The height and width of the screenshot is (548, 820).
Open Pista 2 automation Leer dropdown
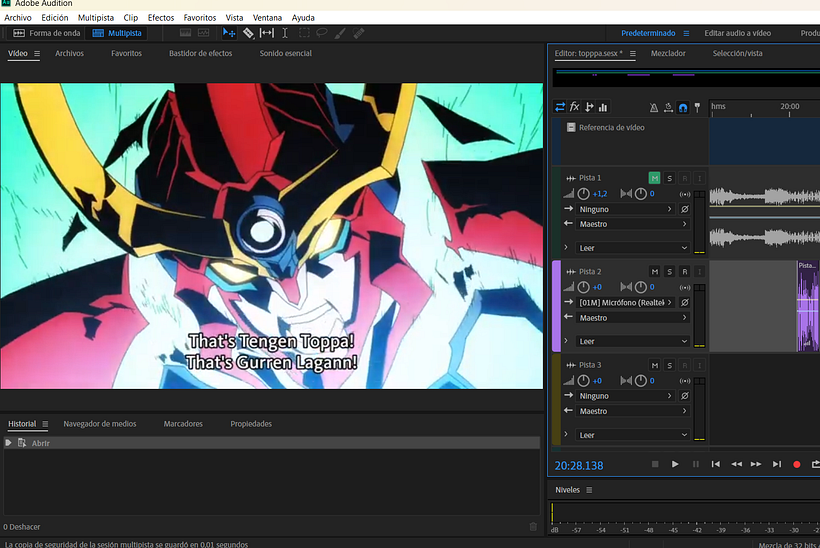point(632,341)
